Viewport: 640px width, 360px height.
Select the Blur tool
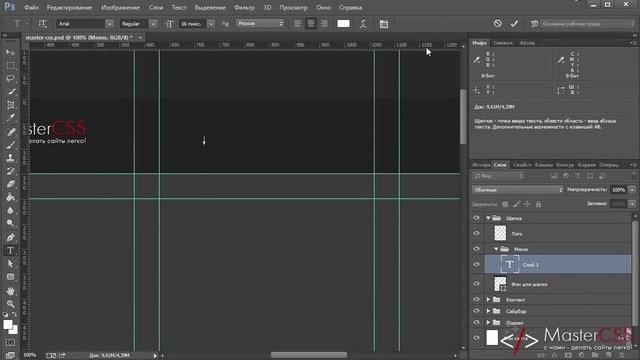click(11, 210)
